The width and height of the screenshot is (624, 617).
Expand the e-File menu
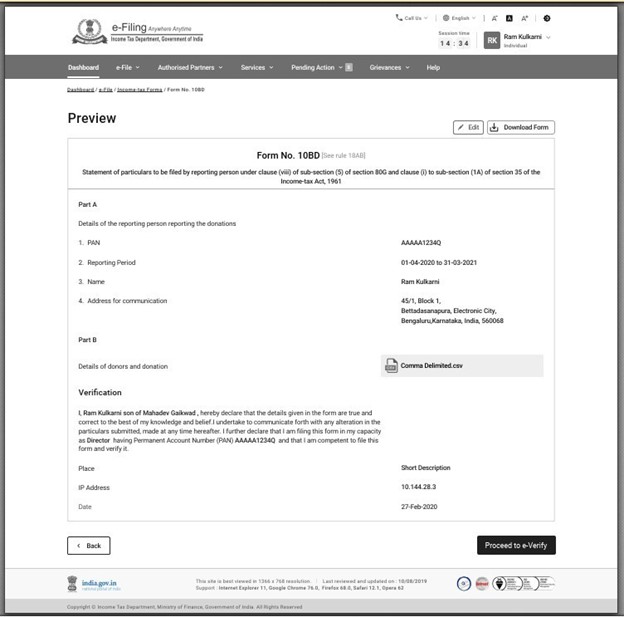128,67
